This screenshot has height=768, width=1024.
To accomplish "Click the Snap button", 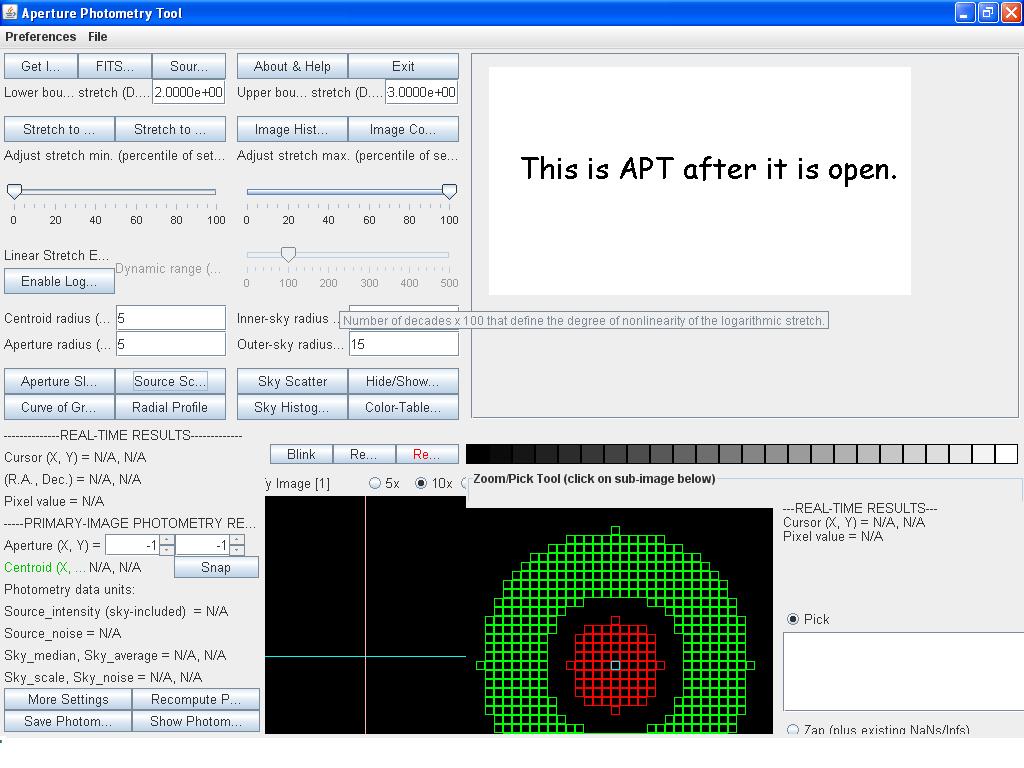I will coord(216,567).
